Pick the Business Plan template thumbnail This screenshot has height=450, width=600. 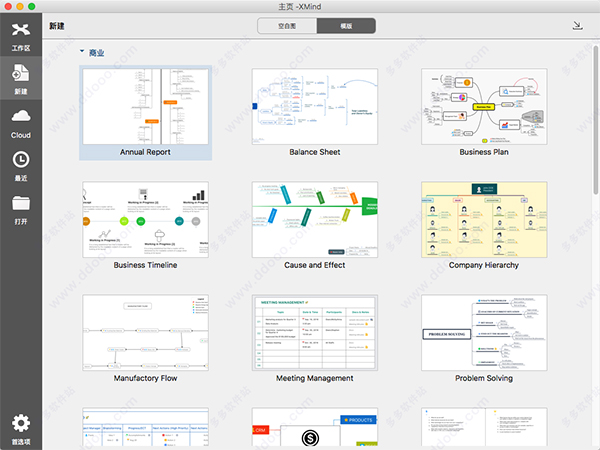pos(484,106)
